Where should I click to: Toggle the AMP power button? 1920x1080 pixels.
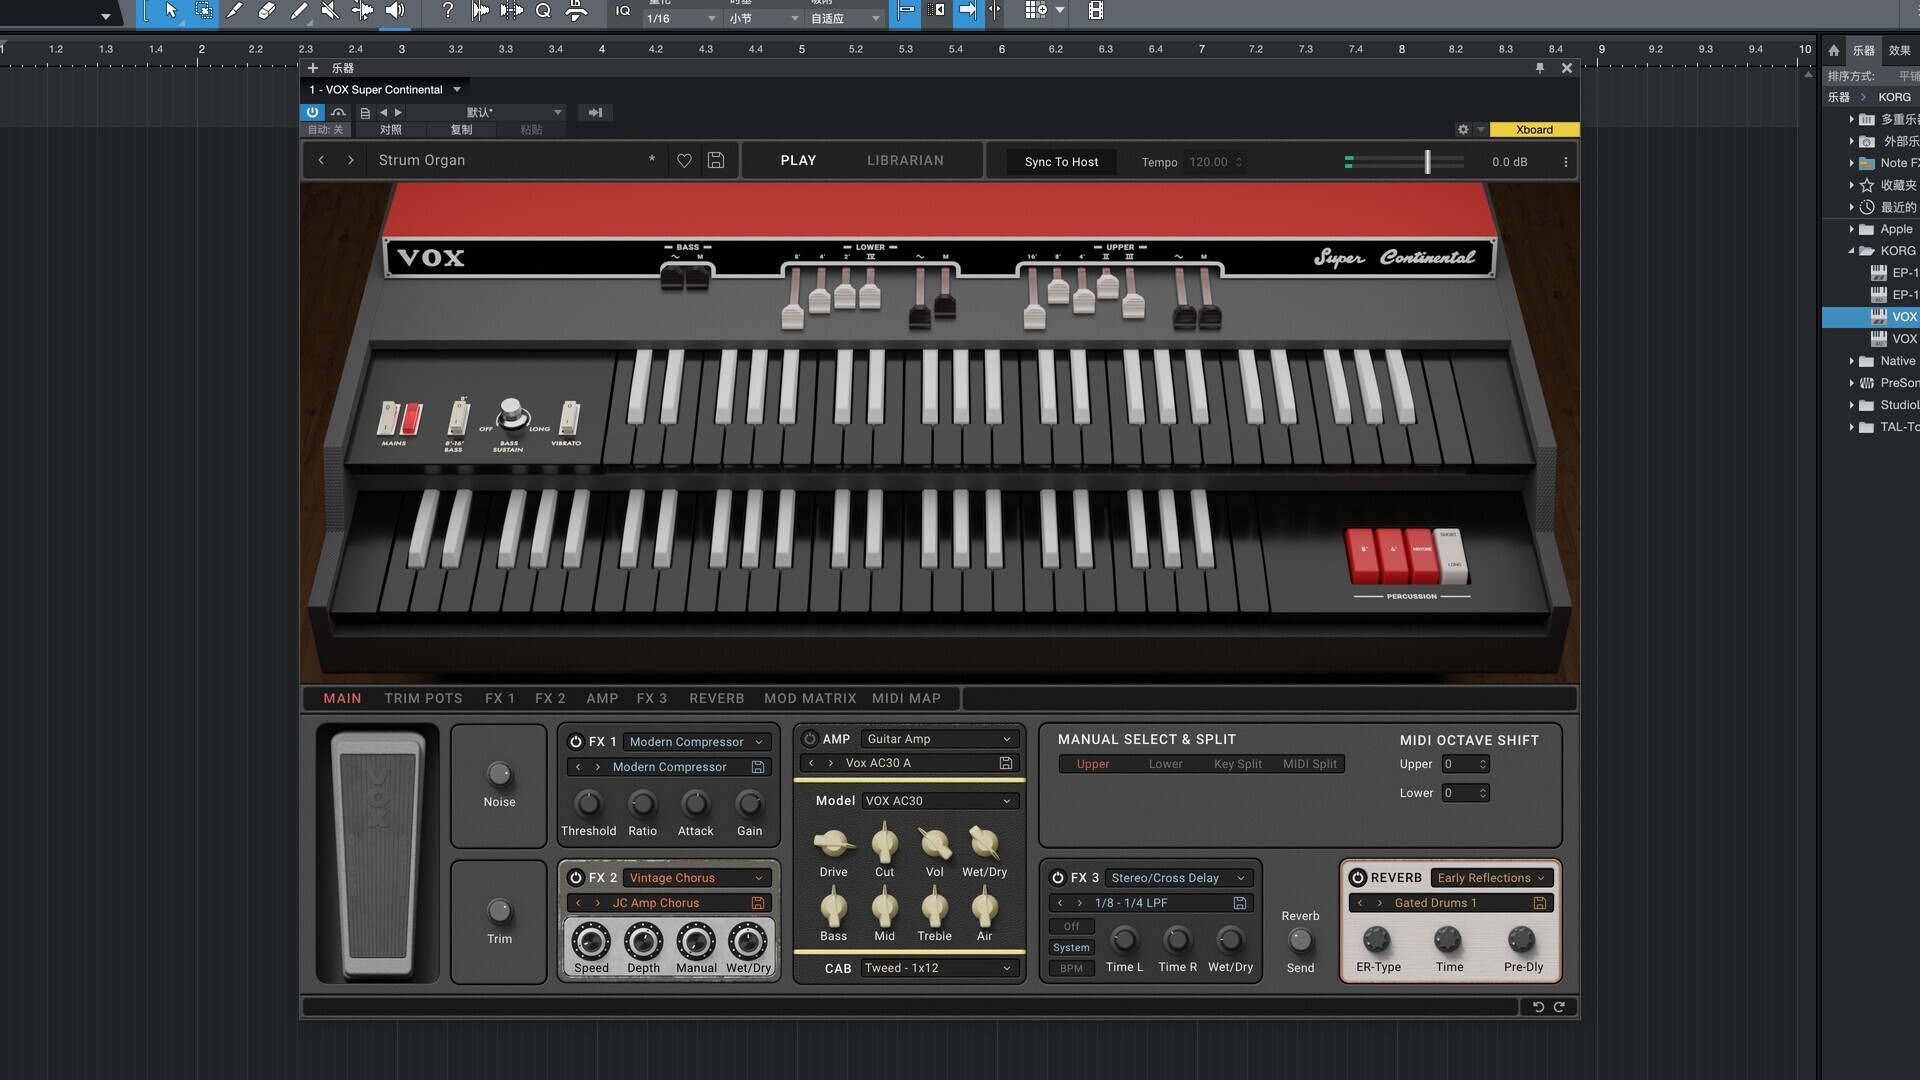tap(810, 739)
